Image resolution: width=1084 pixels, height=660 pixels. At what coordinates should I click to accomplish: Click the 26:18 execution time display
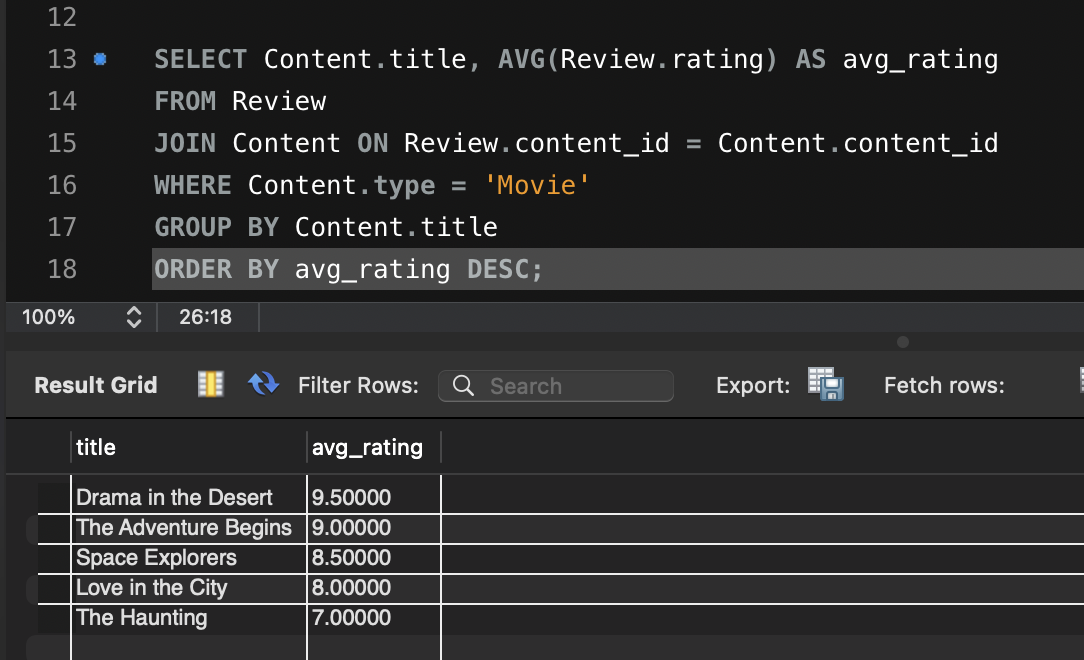[207, 316]
